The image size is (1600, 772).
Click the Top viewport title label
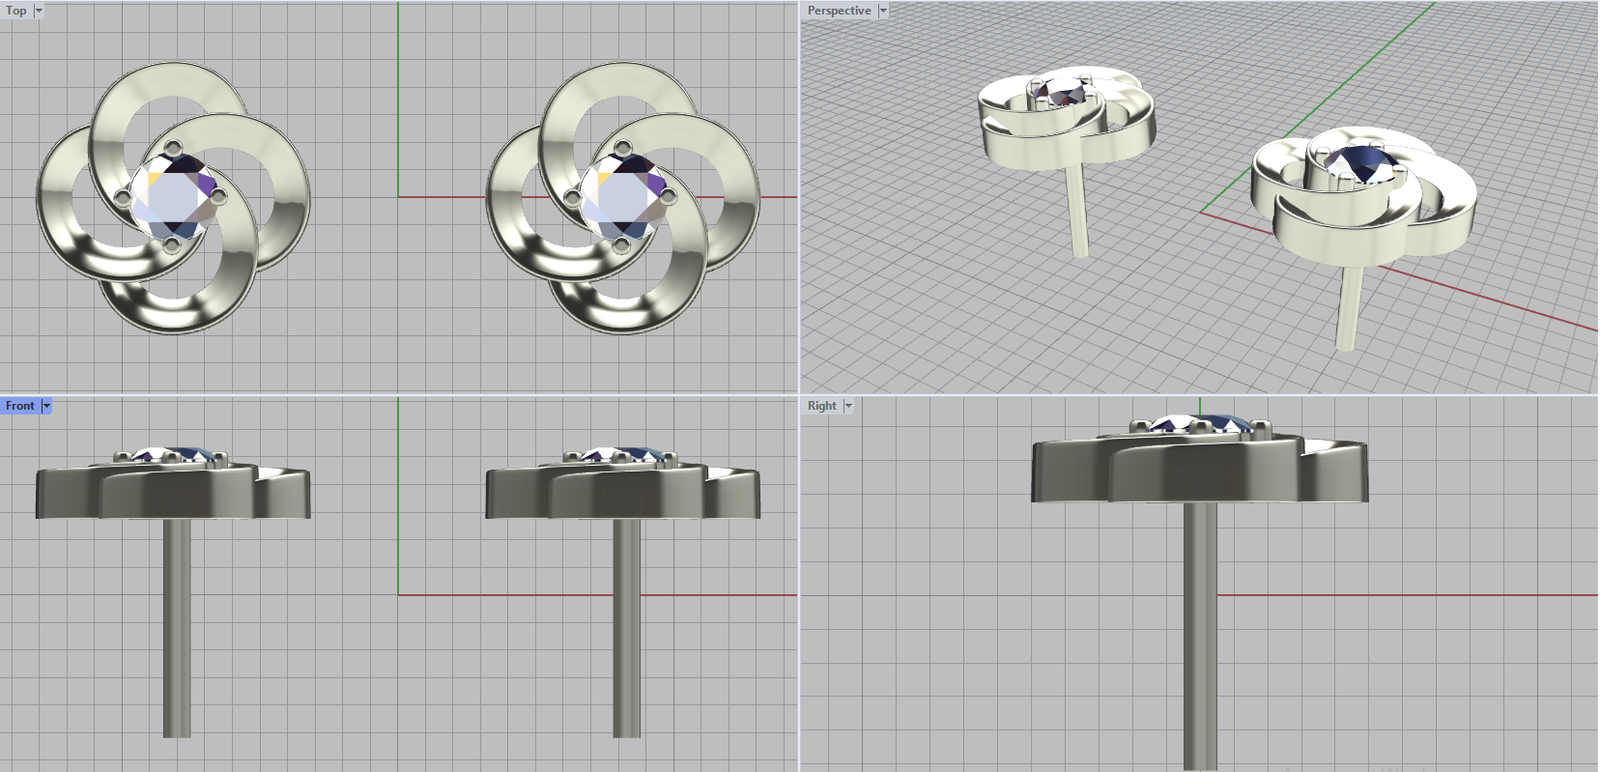click(16, 11)
